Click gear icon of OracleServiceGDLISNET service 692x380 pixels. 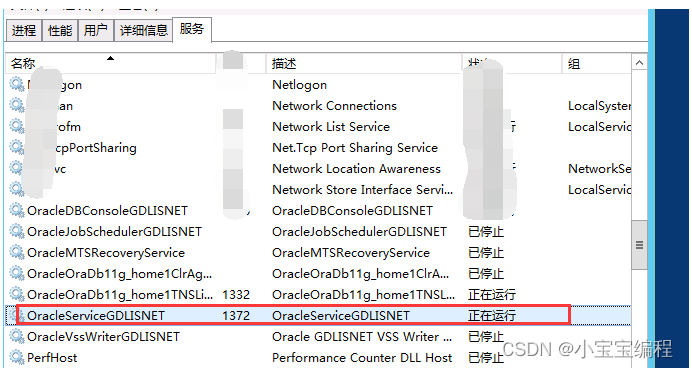pyautogui.click(x=17, y=316)
